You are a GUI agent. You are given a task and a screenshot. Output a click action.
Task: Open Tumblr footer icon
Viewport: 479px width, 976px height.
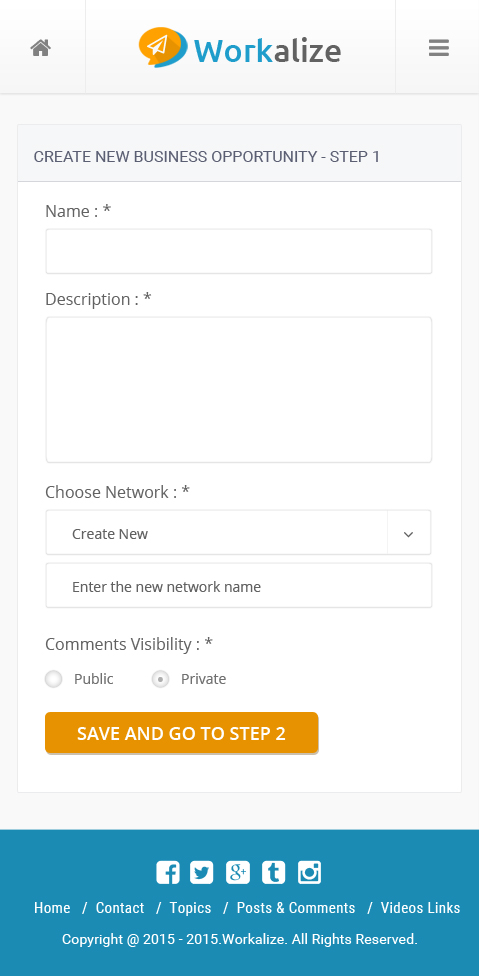click(274, 872)
